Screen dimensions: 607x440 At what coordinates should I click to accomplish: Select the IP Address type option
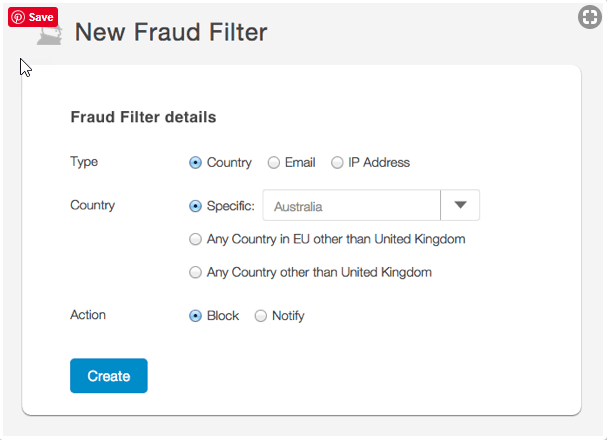tap(337, 163)
